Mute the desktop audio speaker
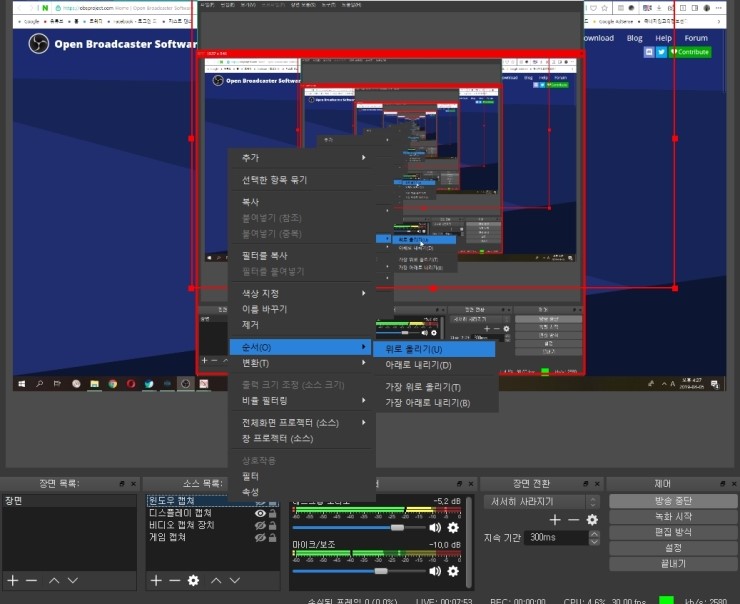This screenshot has width=740, height=604. pyautogui.click(x=435, y=528)
